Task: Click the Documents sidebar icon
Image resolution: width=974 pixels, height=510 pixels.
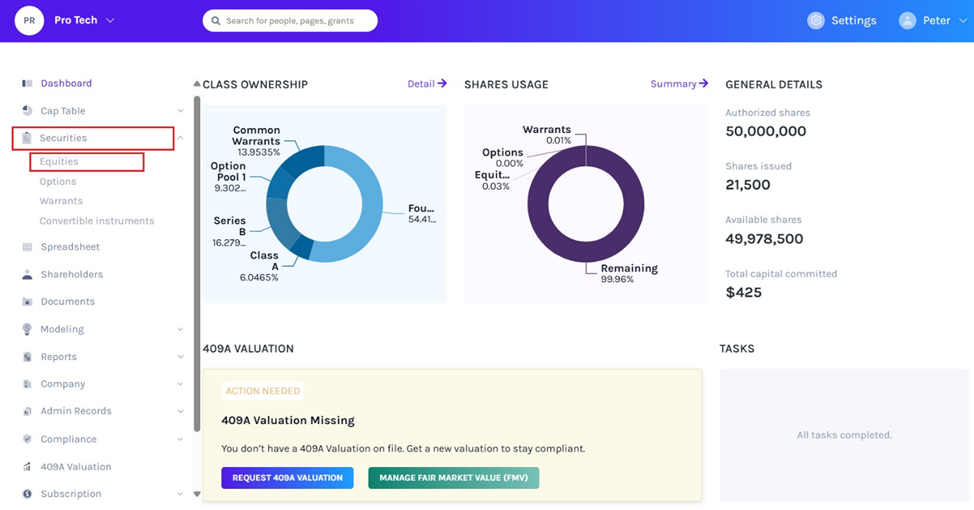Action: point(27,301)
